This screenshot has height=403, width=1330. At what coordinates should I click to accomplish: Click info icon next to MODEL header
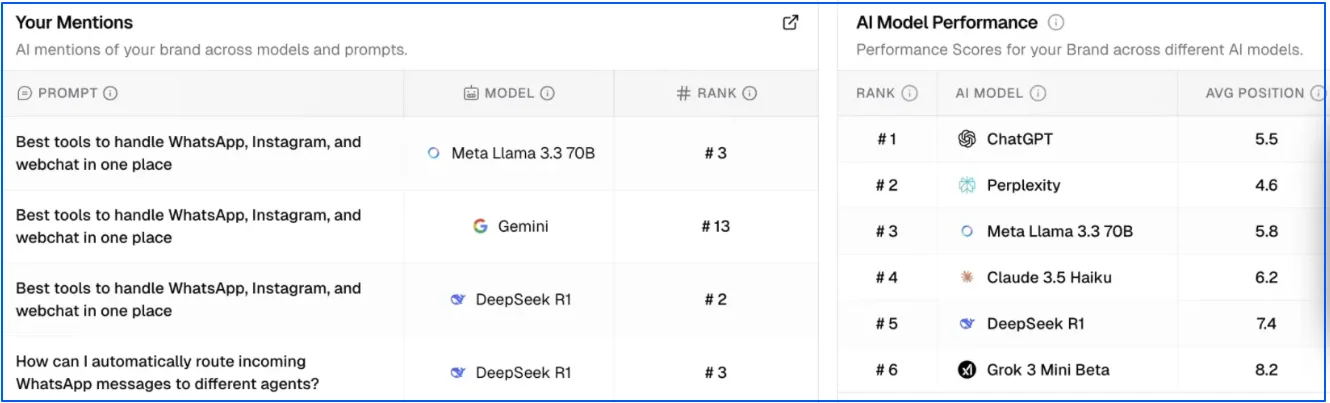548,93
